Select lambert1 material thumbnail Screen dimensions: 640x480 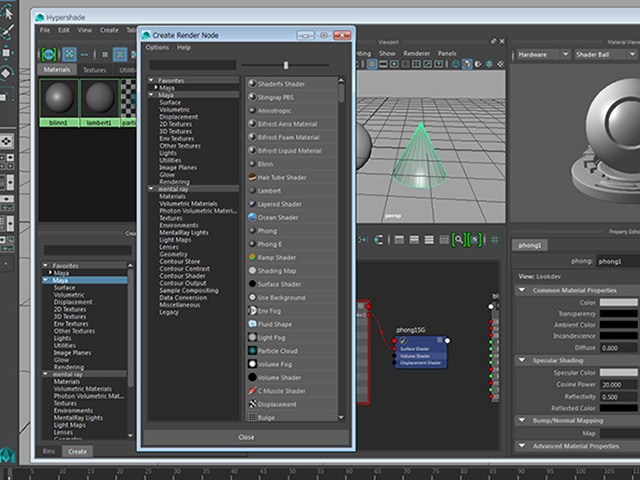(100, 102)
